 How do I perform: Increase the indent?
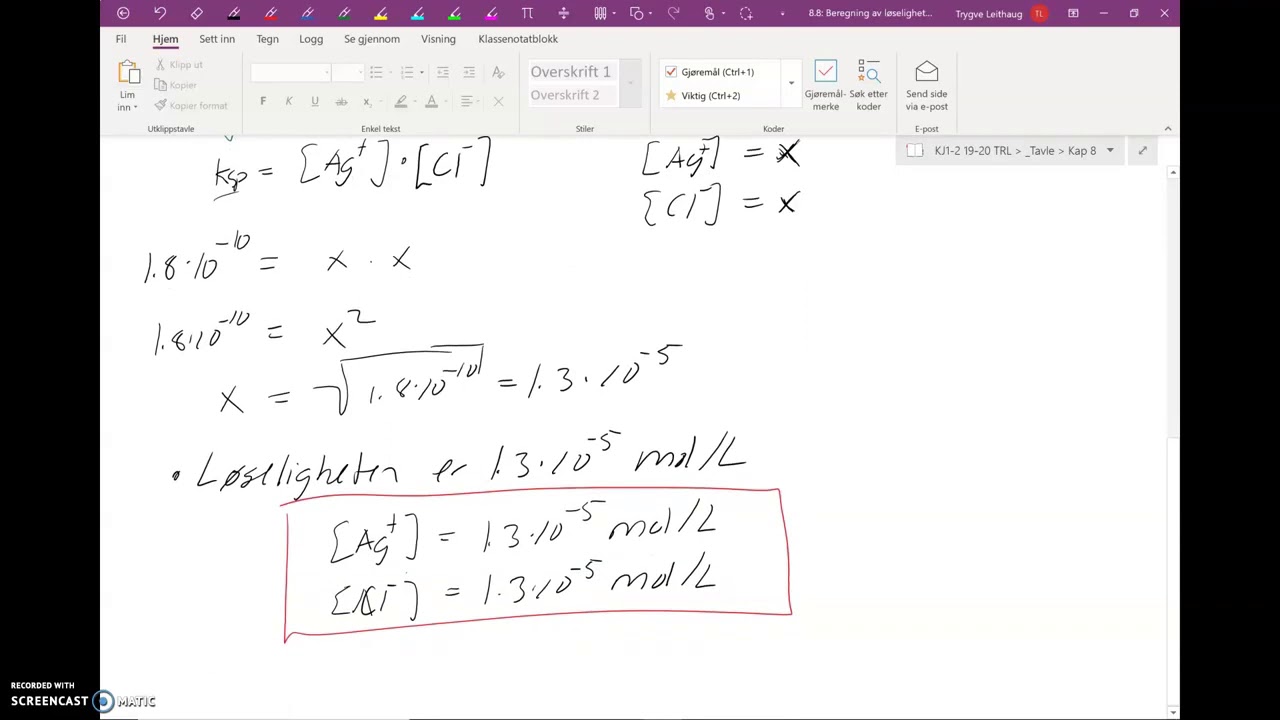469,72
